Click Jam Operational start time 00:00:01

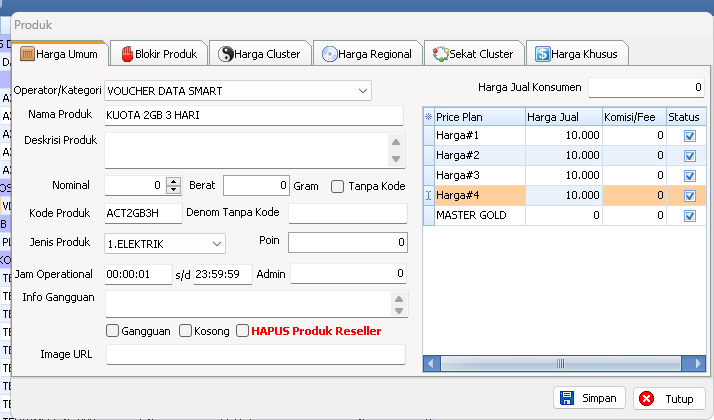(x=138, y=274)
